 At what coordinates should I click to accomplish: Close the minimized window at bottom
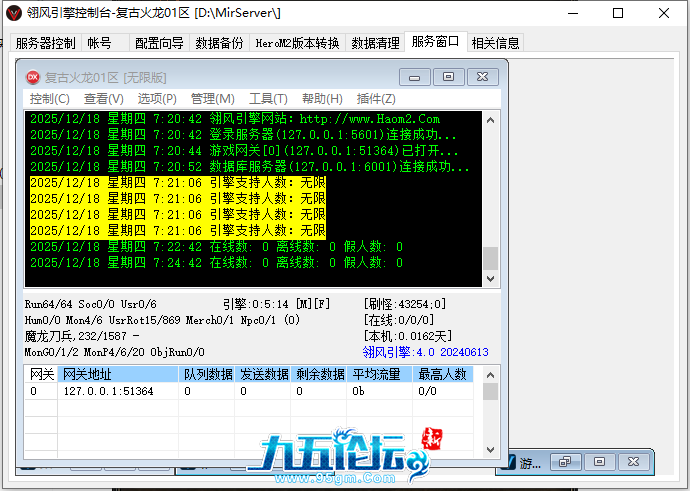pos(633,462)
